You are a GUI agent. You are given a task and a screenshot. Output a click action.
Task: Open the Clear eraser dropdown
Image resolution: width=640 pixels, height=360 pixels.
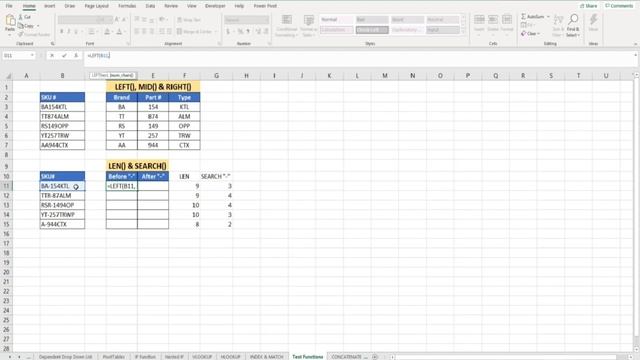530,33
